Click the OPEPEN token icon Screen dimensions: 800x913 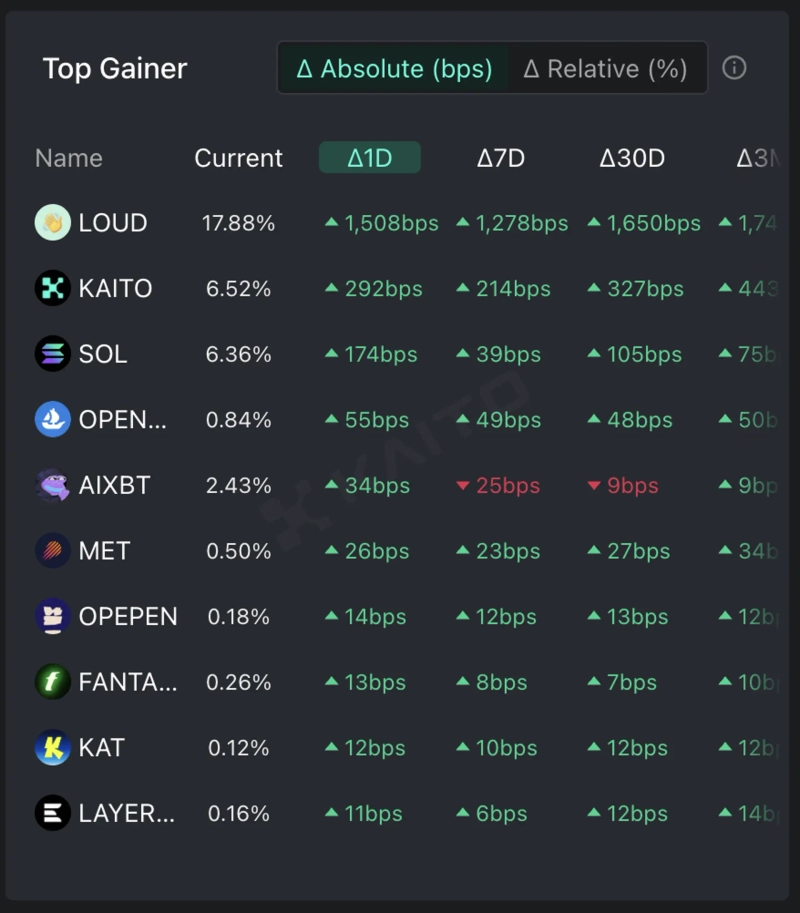click(53, 617)
